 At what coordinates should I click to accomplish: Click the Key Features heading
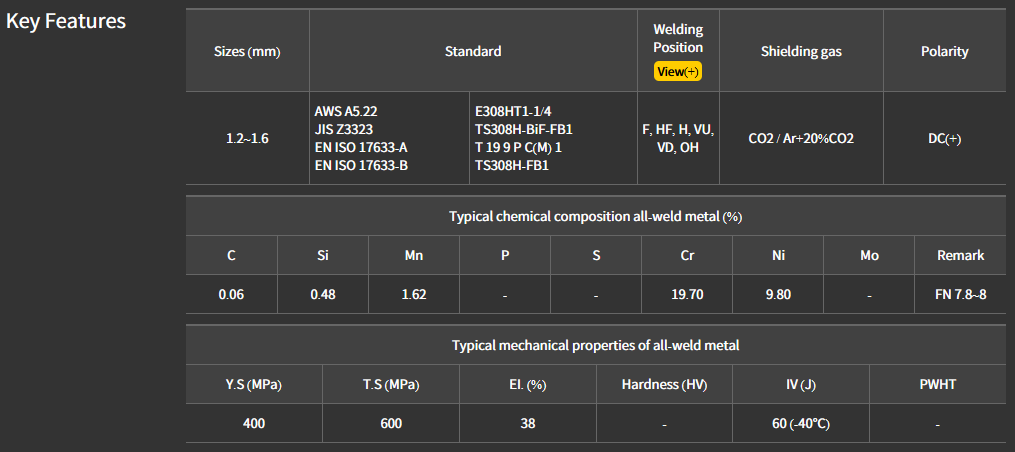(66, 21)
